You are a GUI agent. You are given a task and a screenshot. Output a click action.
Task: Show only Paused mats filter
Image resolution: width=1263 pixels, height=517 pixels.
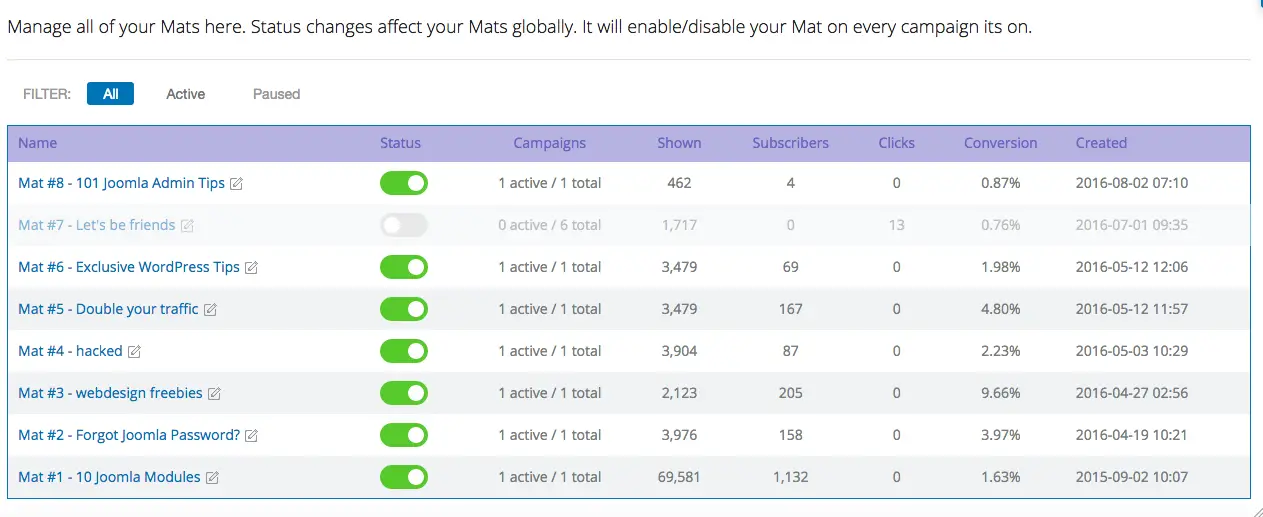click(277, 94)
